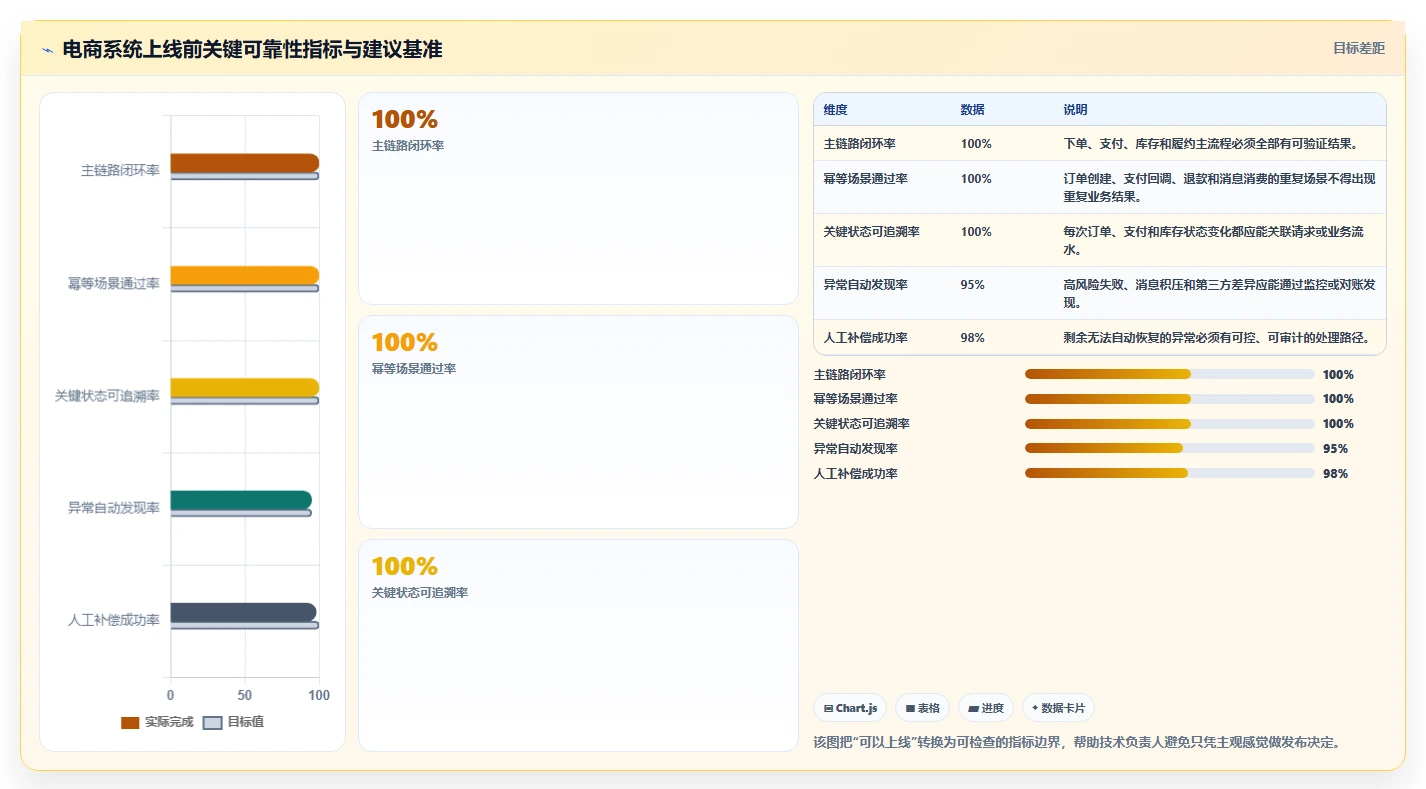Image resolution: width=1426 pixels, height=789 pixels.
Task: Click the teal 异常自动发现率 chart bar
Action: click(x=241, y=500)
